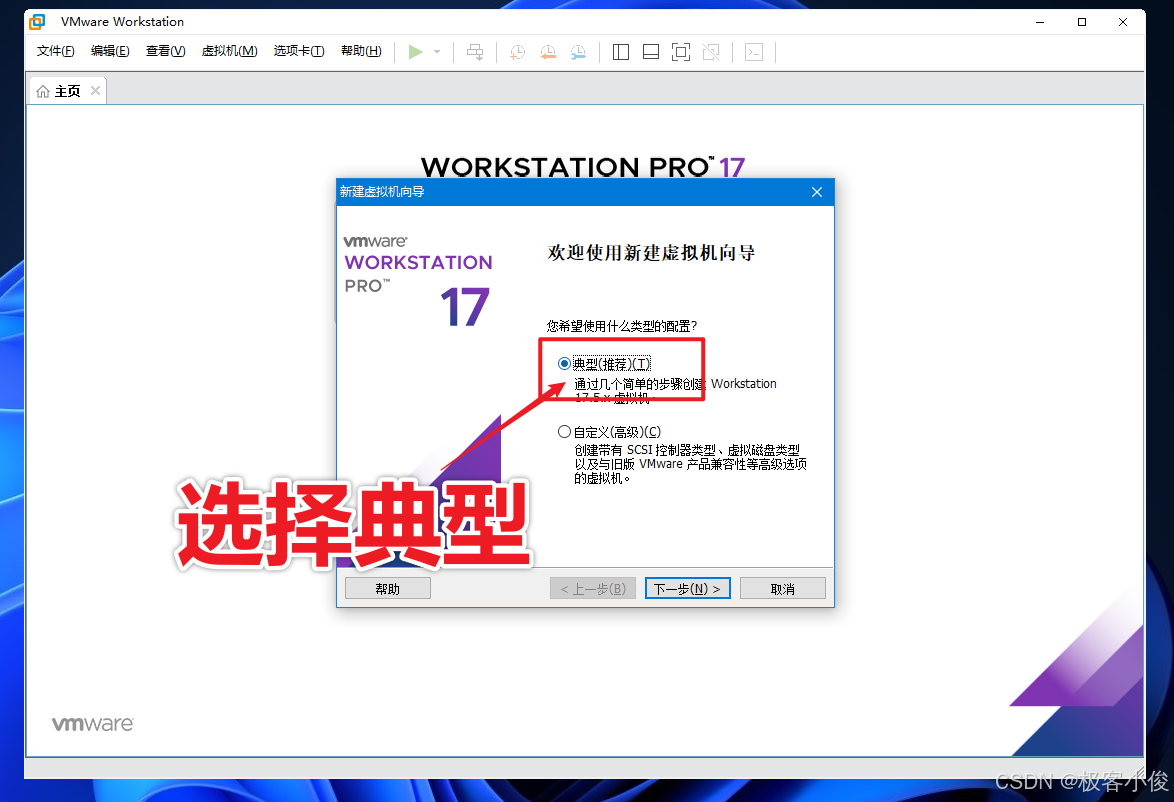Click the home icon on 主页 tab
Screen dimensions: 1174x802
pos(43,91)
